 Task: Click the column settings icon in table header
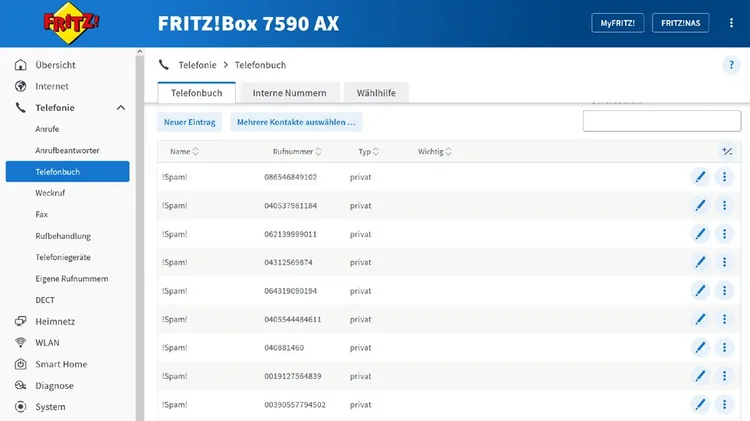[x=727, y=152]
